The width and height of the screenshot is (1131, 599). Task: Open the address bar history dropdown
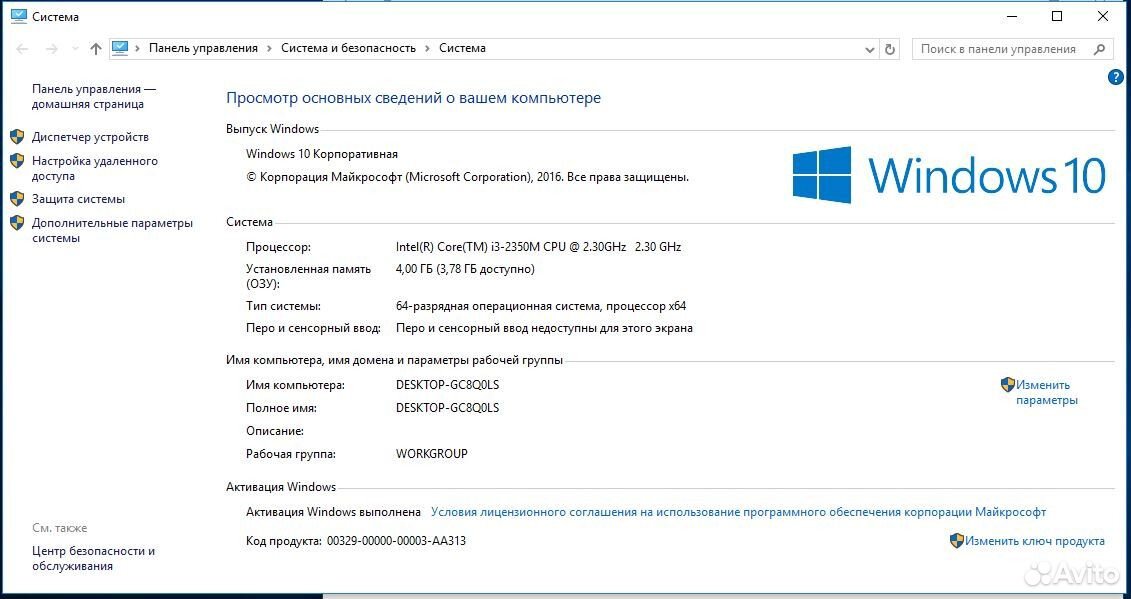(869, 49)
